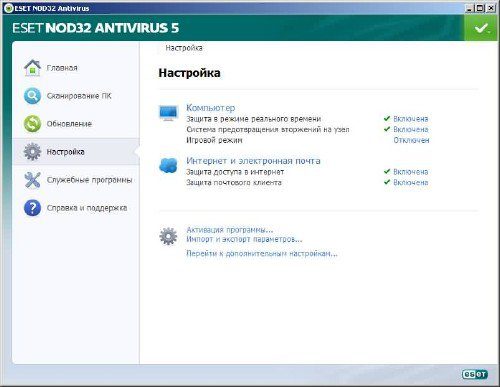Image resolution: width=500 pixels, height=387 pixels.
Task: Click the monitor icon next to Компьютер
Action: (x=168, y=113)
